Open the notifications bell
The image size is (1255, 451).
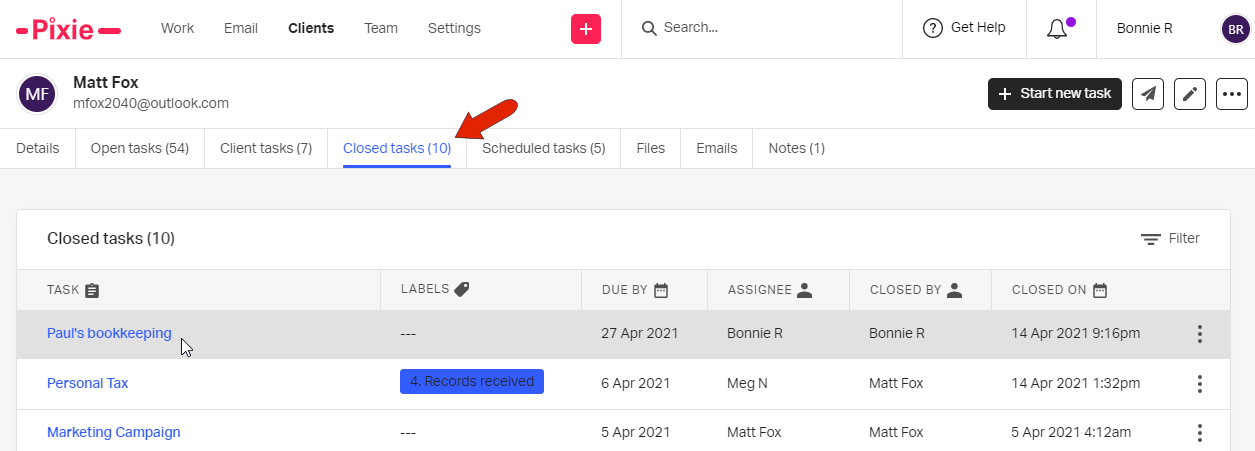pos(1057,29)
